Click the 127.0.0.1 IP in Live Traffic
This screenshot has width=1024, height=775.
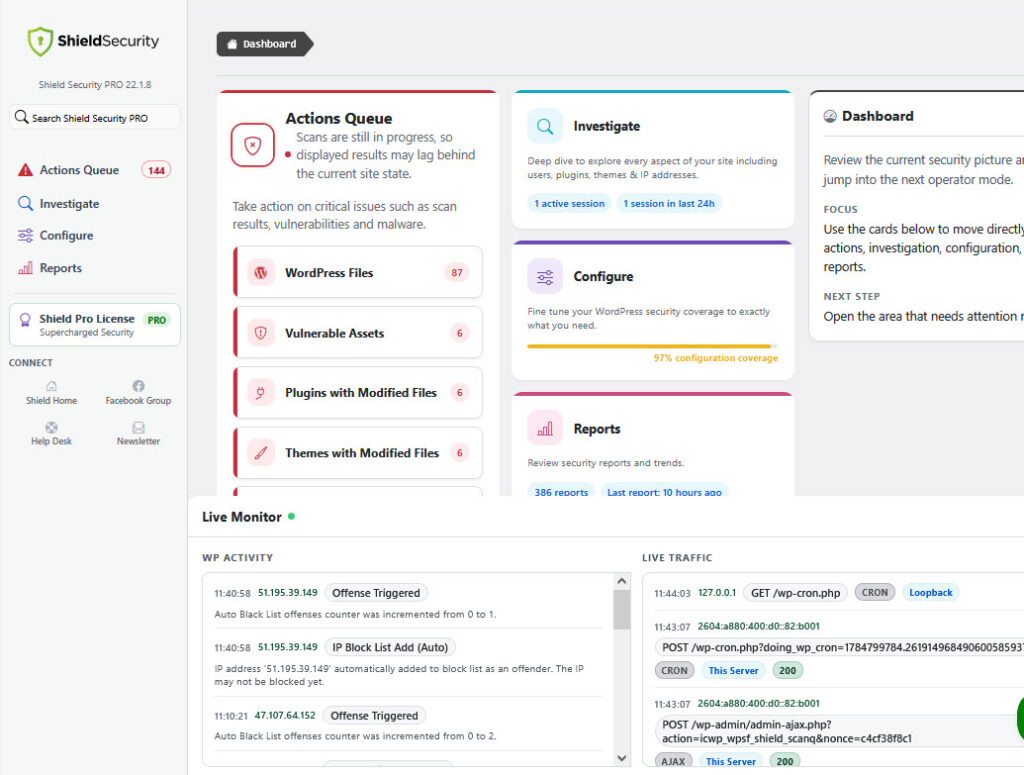(x=716, y=592)
